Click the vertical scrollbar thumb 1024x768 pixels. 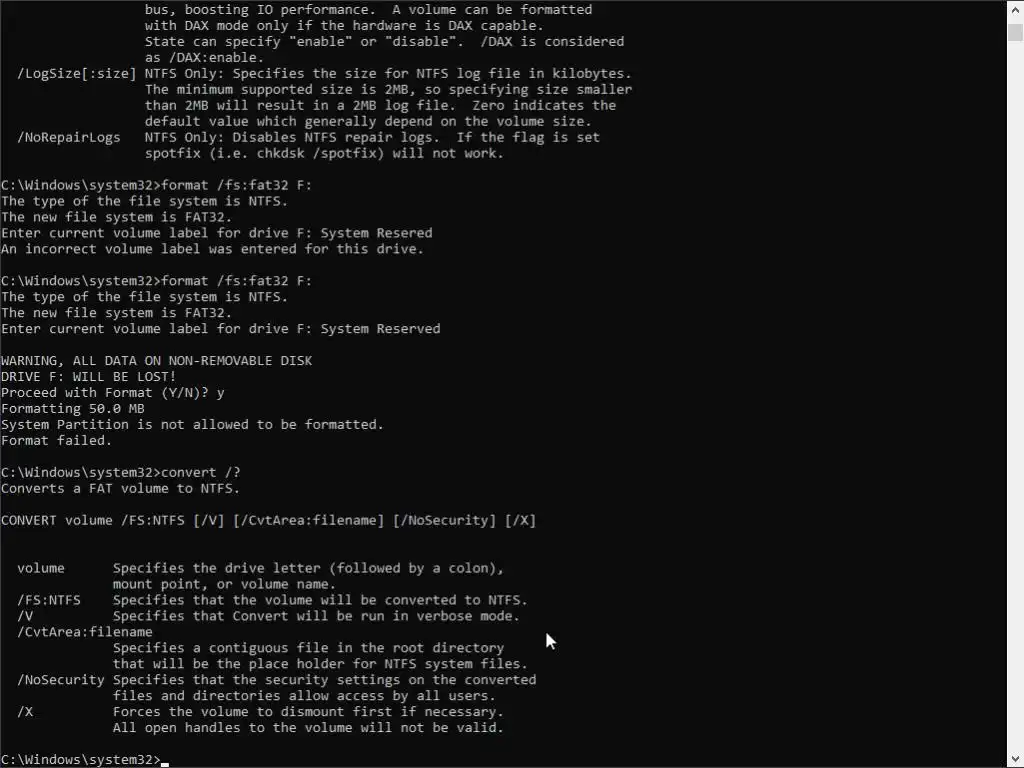pyautogui.click(x=1016, y=33)
